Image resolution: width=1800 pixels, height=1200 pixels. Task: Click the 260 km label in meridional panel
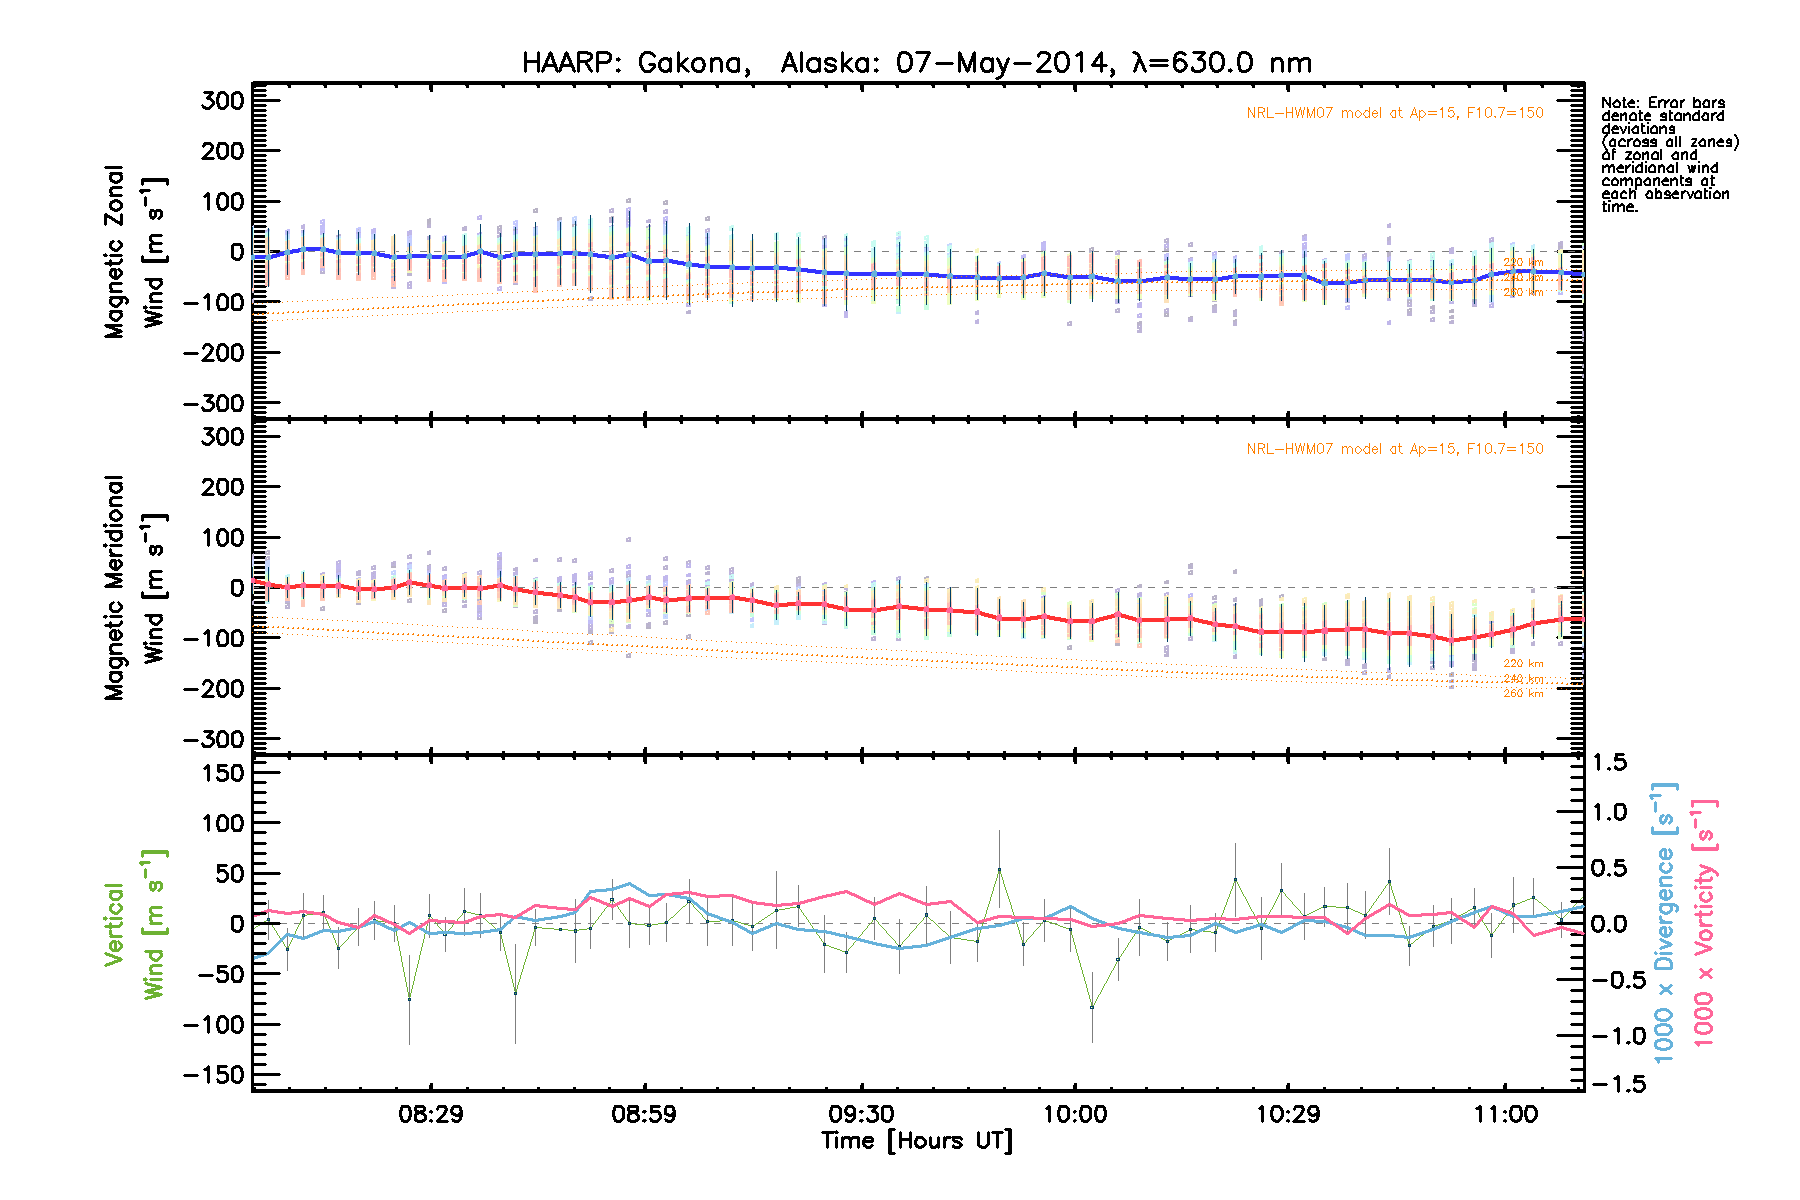click(1523, 693)
